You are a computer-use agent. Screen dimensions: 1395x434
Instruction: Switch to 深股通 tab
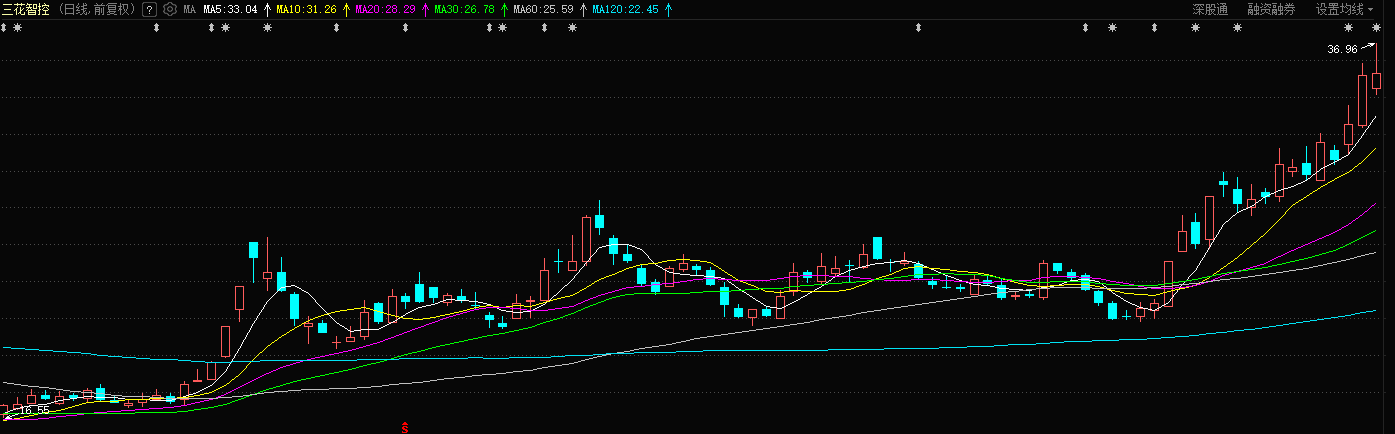click(x=1210, y=9)
